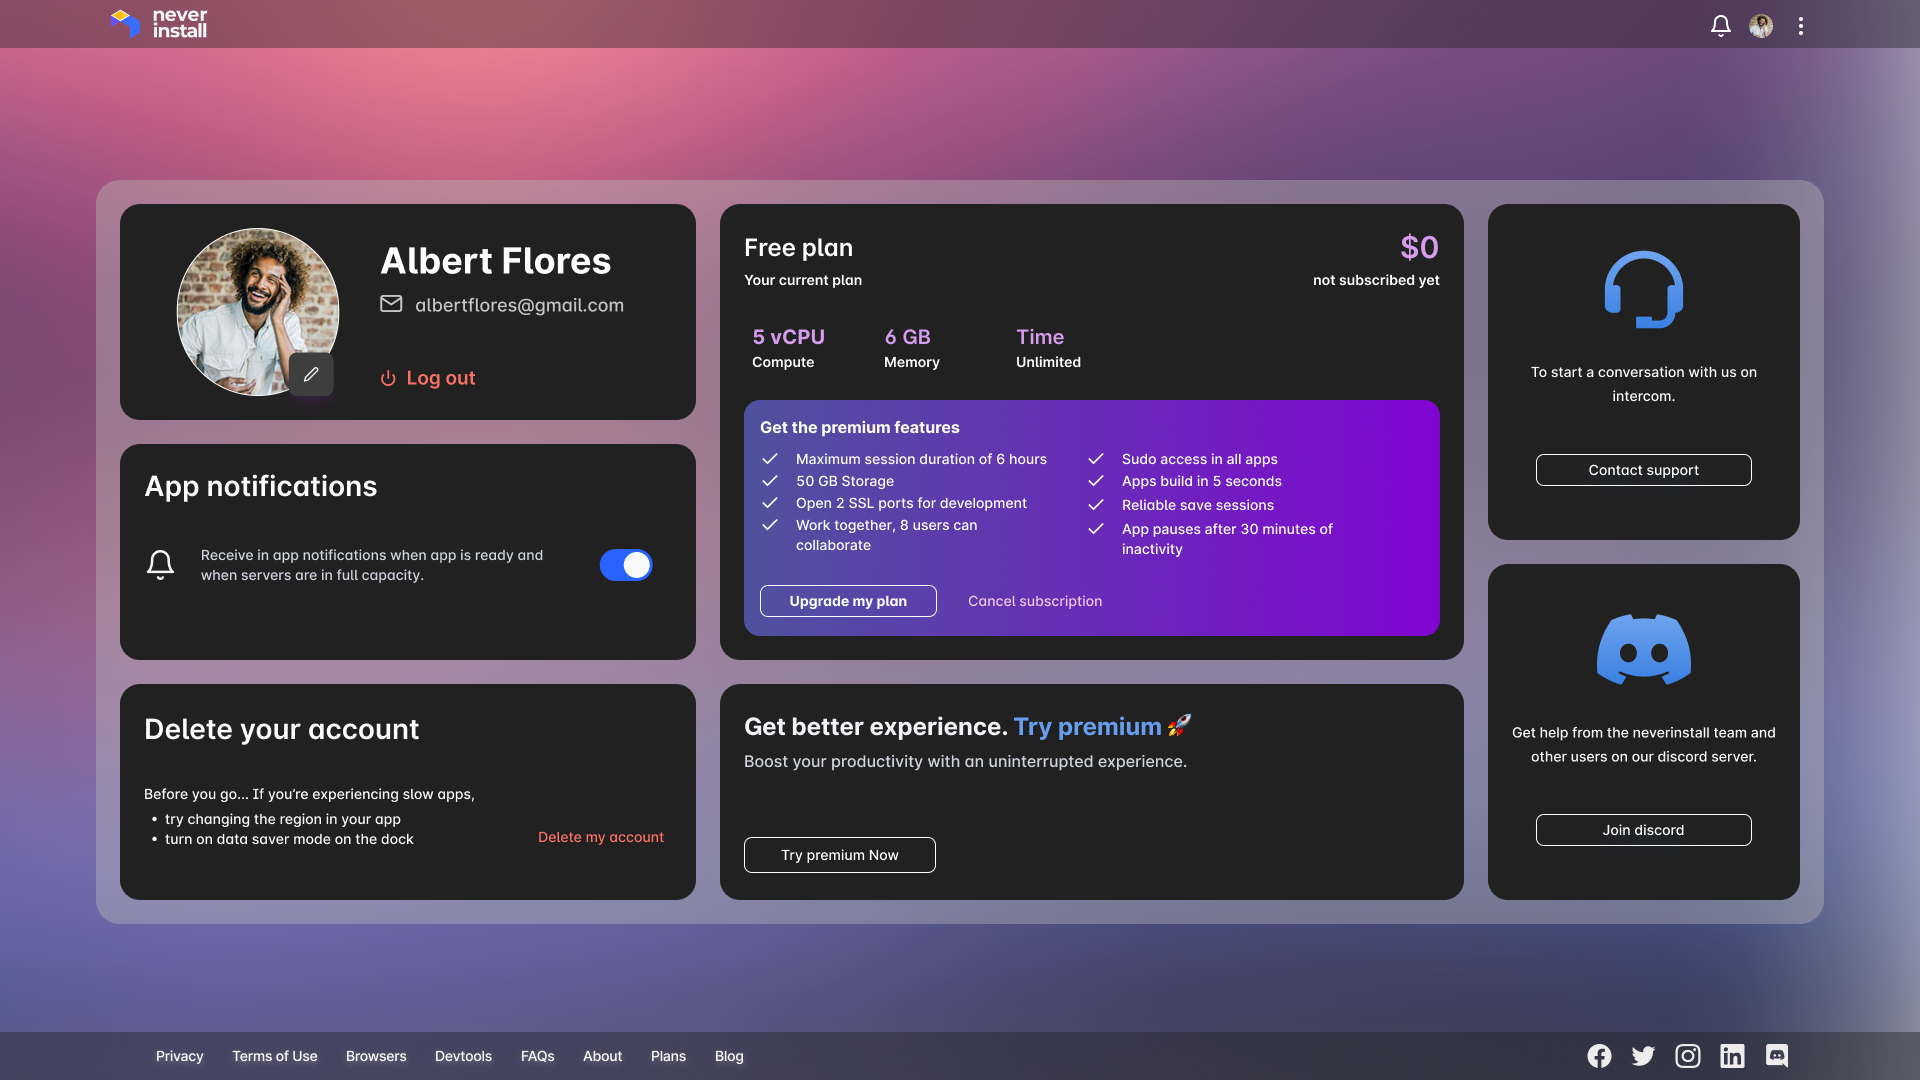Click Try premium Now button
Image resolution: width=1920 pixels, height=1080 pixels.
(x=840, y=855)
